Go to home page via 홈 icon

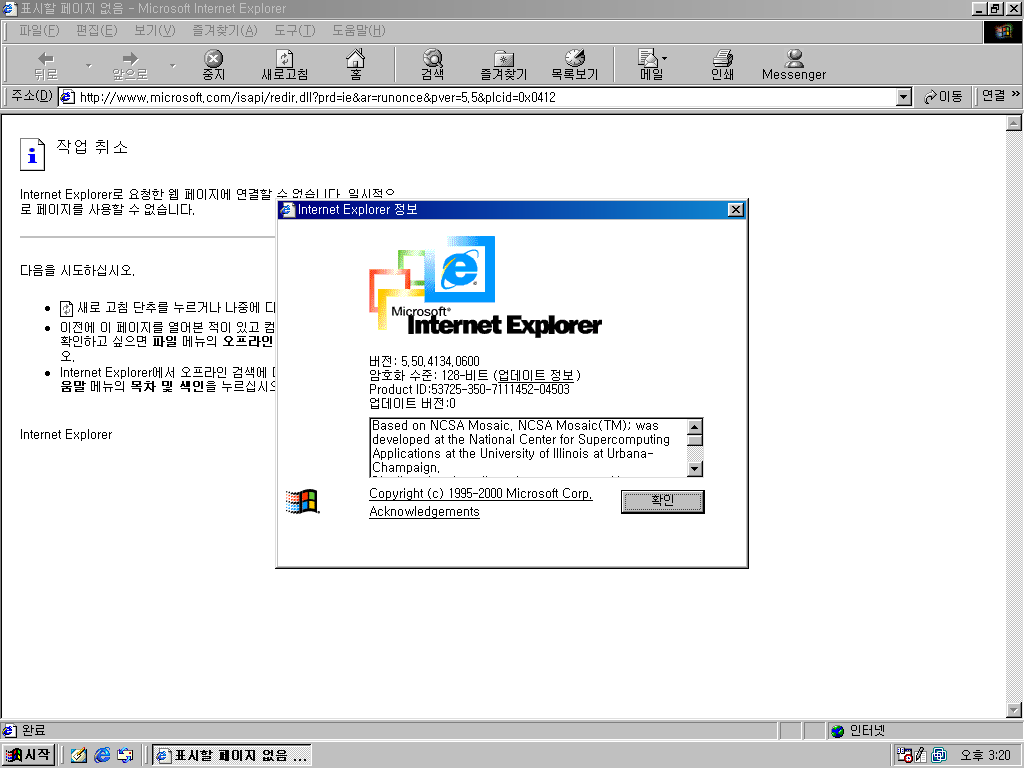pos(355,65)
